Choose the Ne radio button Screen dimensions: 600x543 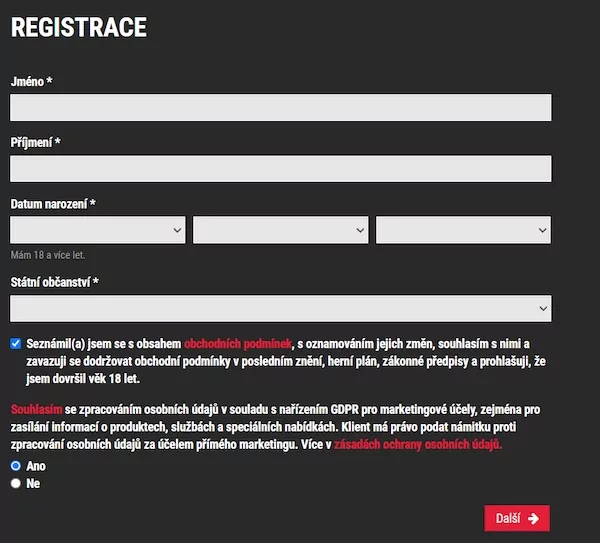point(16,483)
